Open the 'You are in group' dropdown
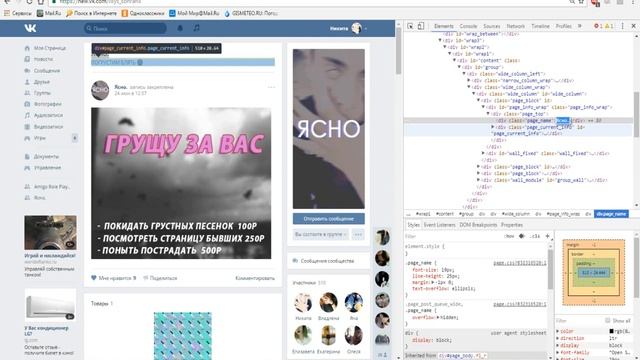 pos(320,234)
